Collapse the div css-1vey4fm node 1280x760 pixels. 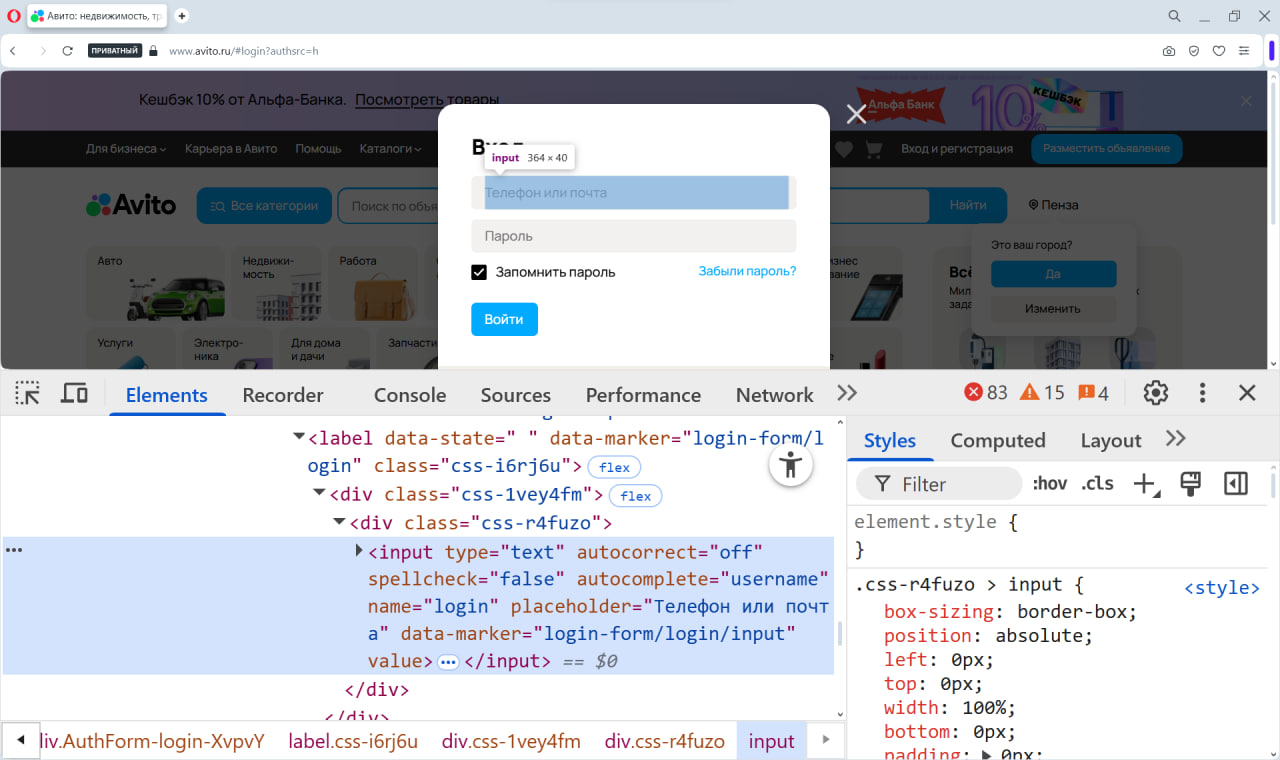[318, 493]
